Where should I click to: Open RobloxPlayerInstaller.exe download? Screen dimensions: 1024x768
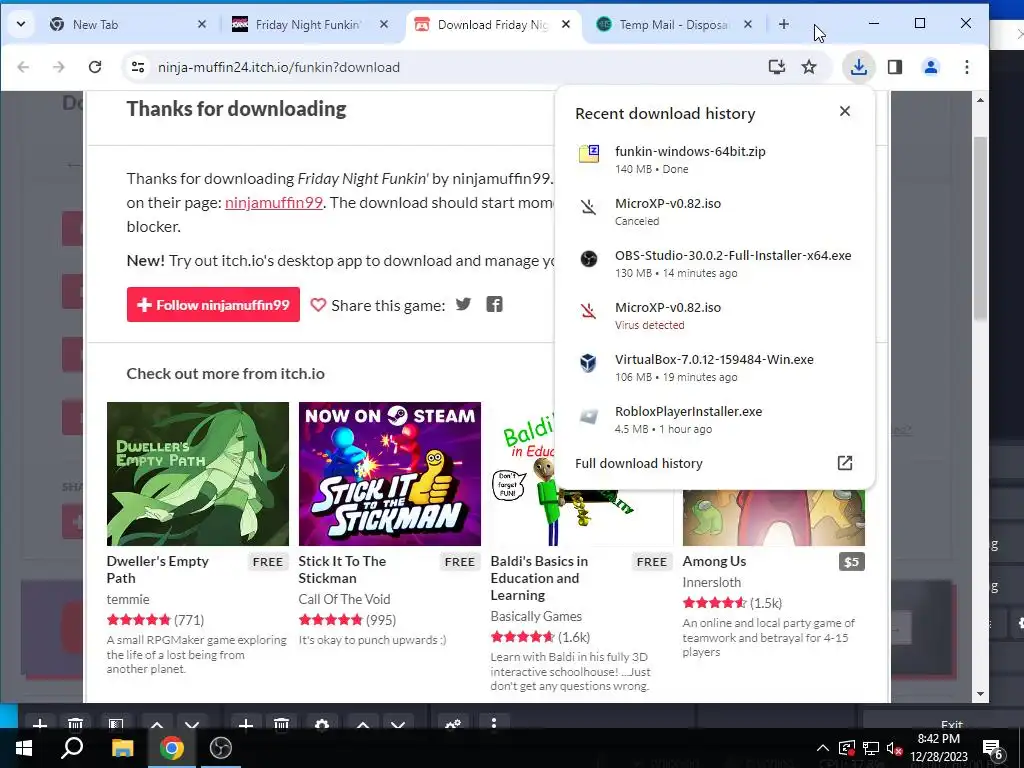(714, 420)
